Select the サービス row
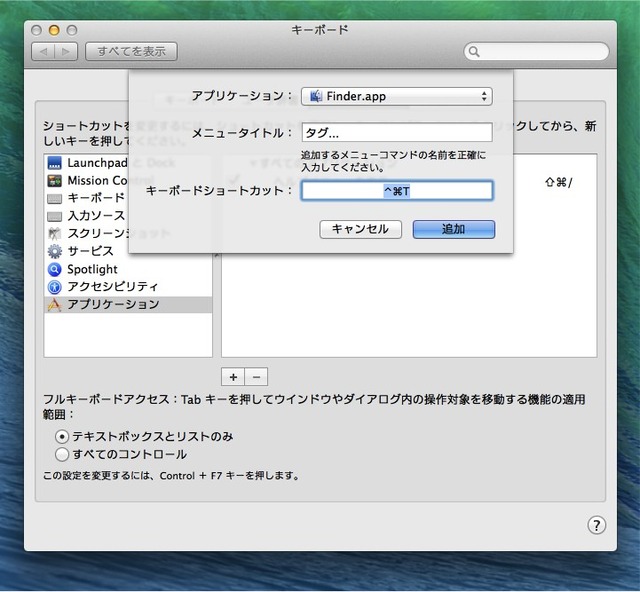640x592 pixels. click(x=128, y=251)
